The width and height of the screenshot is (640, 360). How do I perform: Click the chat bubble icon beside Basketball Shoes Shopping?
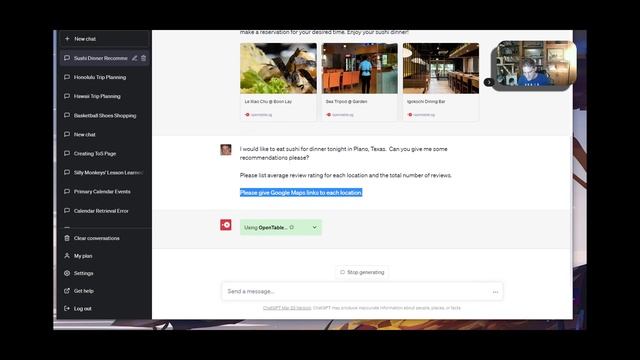(67, 116)
